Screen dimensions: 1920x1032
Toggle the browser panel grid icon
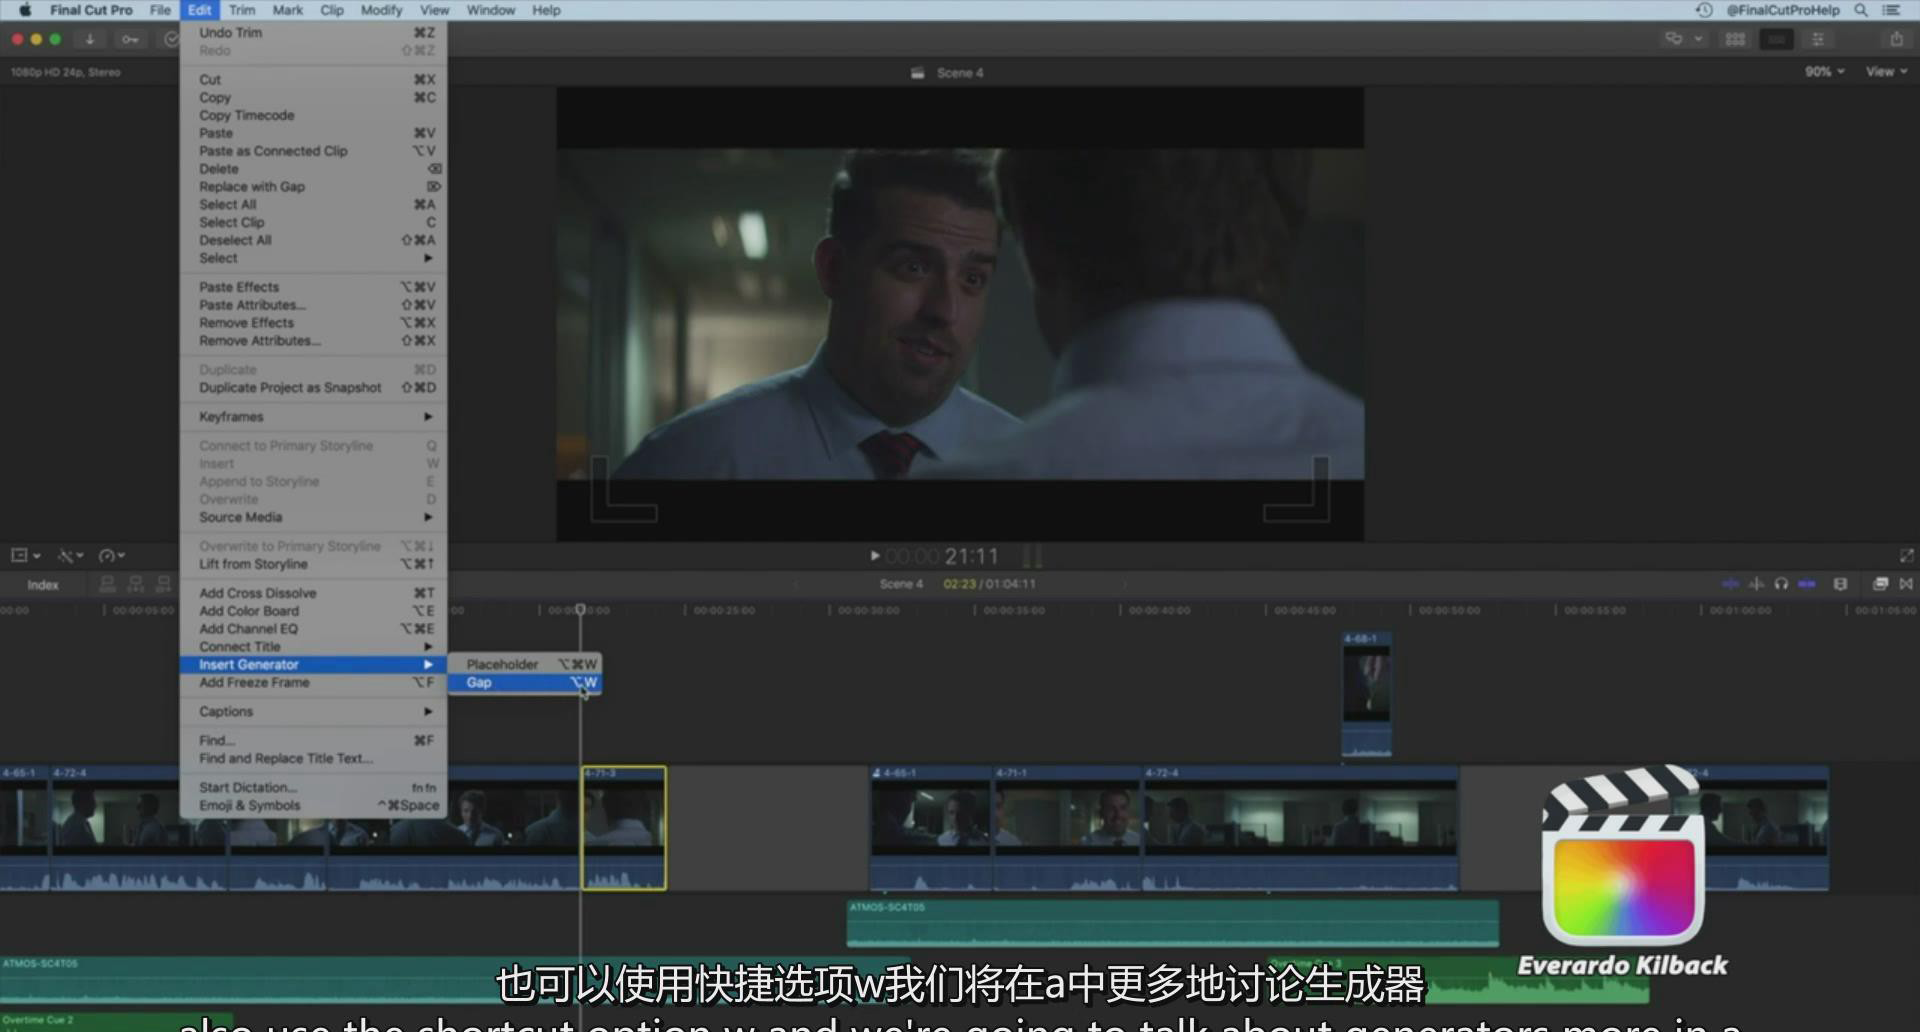coord(1735,39)
